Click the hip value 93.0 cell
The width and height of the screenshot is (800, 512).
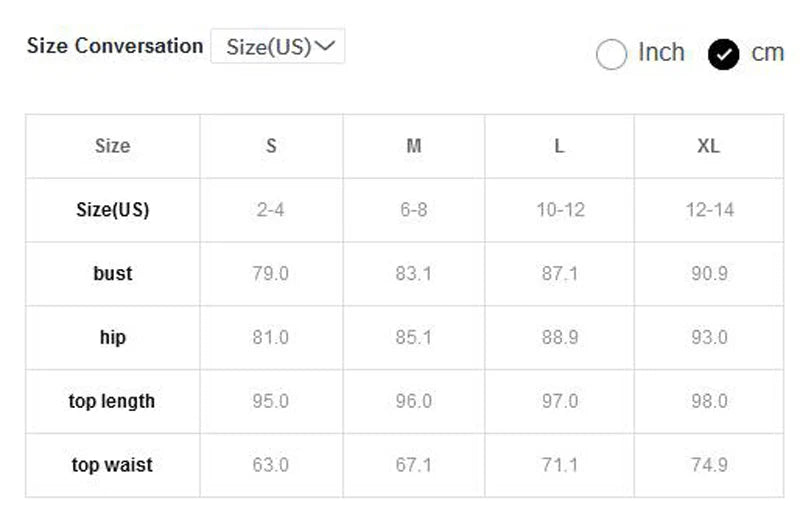[x=708, y=338]
